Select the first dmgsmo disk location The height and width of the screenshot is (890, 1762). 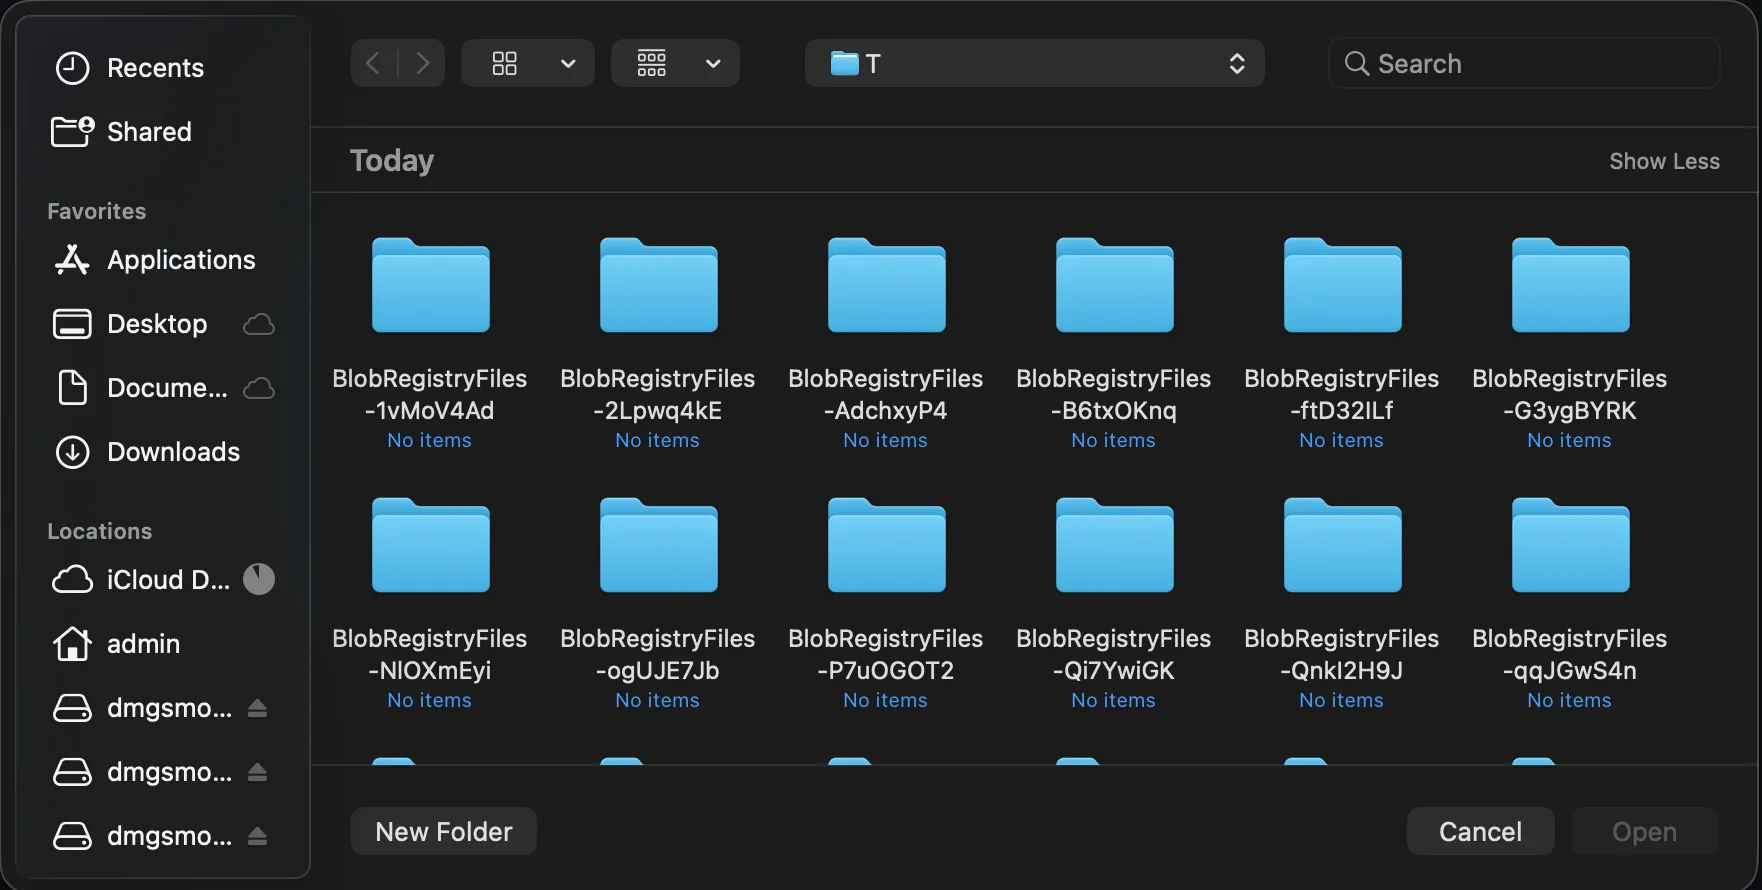click(x=140, y=708)
